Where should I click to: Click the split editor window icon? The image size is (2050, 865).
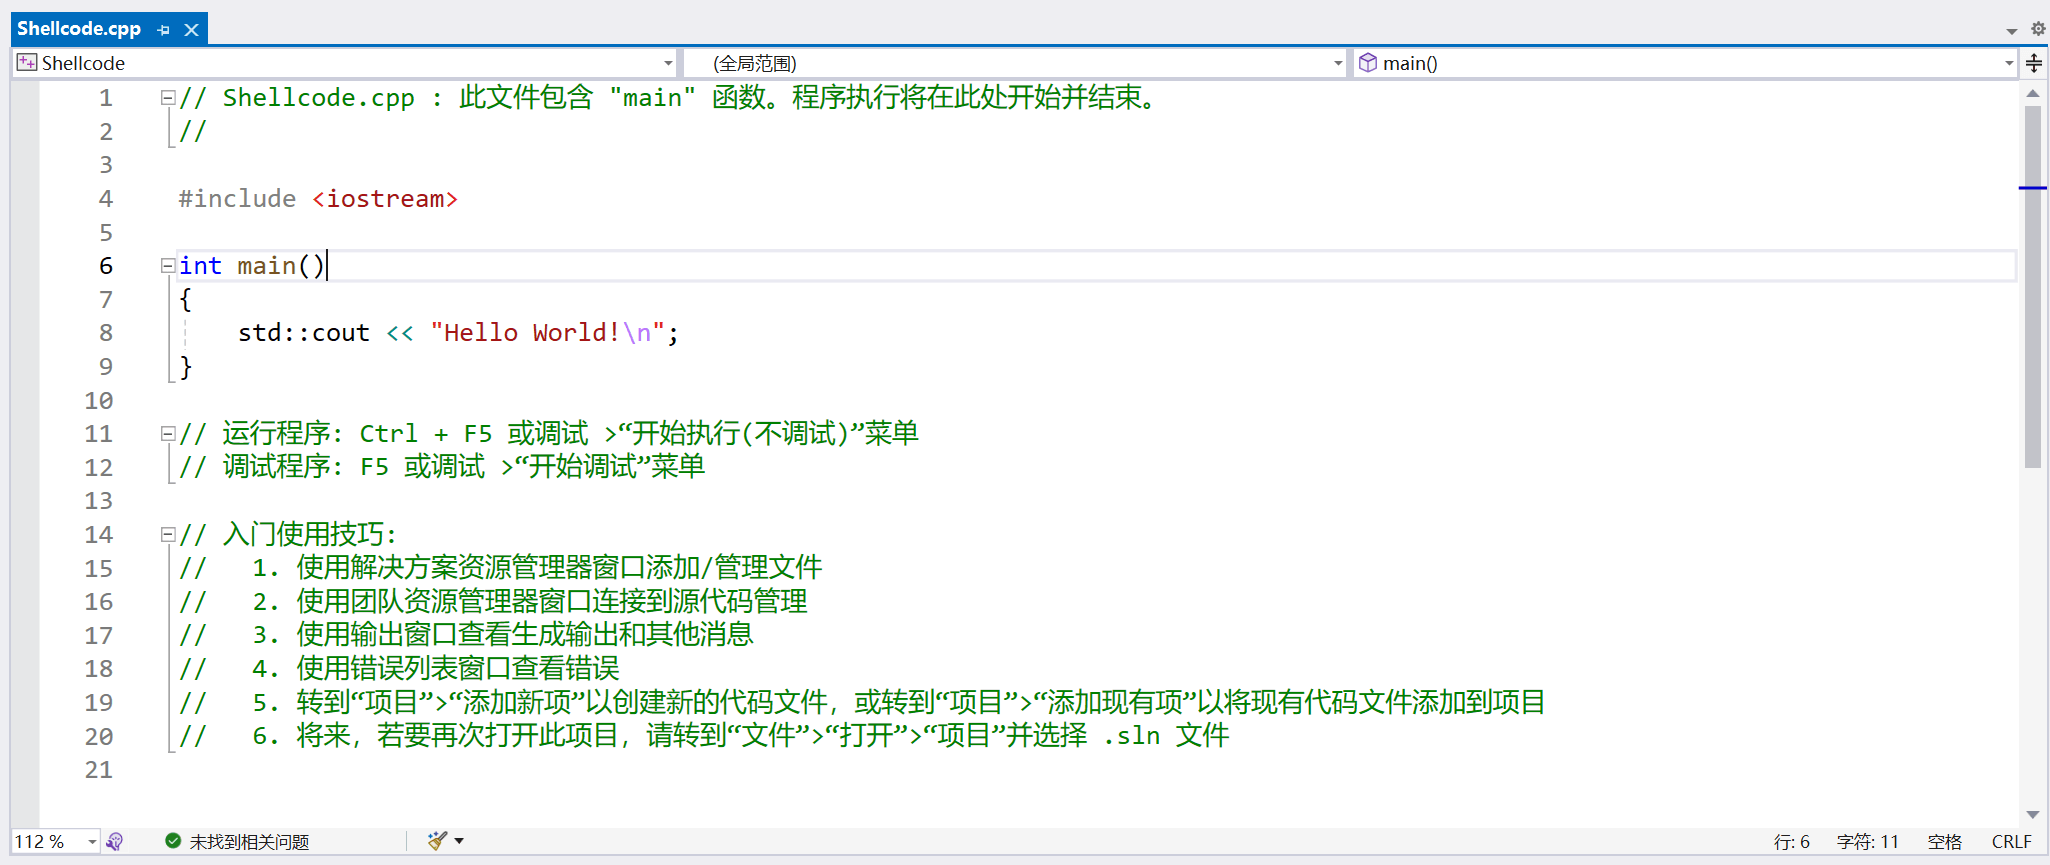tap(2034, 64)
